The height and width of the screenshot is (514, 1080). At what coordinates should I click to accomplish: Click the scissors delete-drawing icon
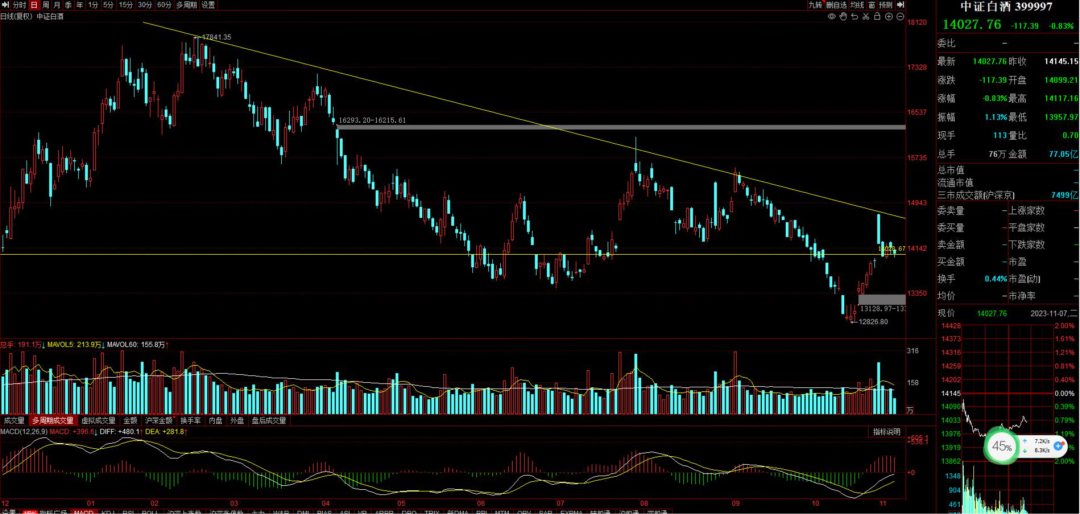tap(866, 17)
